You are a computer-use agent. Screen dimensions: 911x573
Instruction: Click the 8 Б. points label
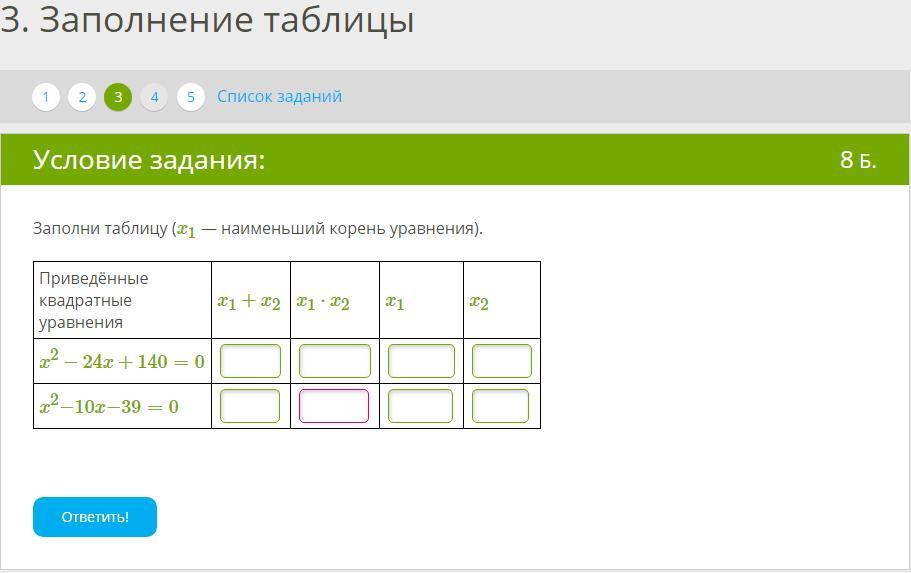858,160
